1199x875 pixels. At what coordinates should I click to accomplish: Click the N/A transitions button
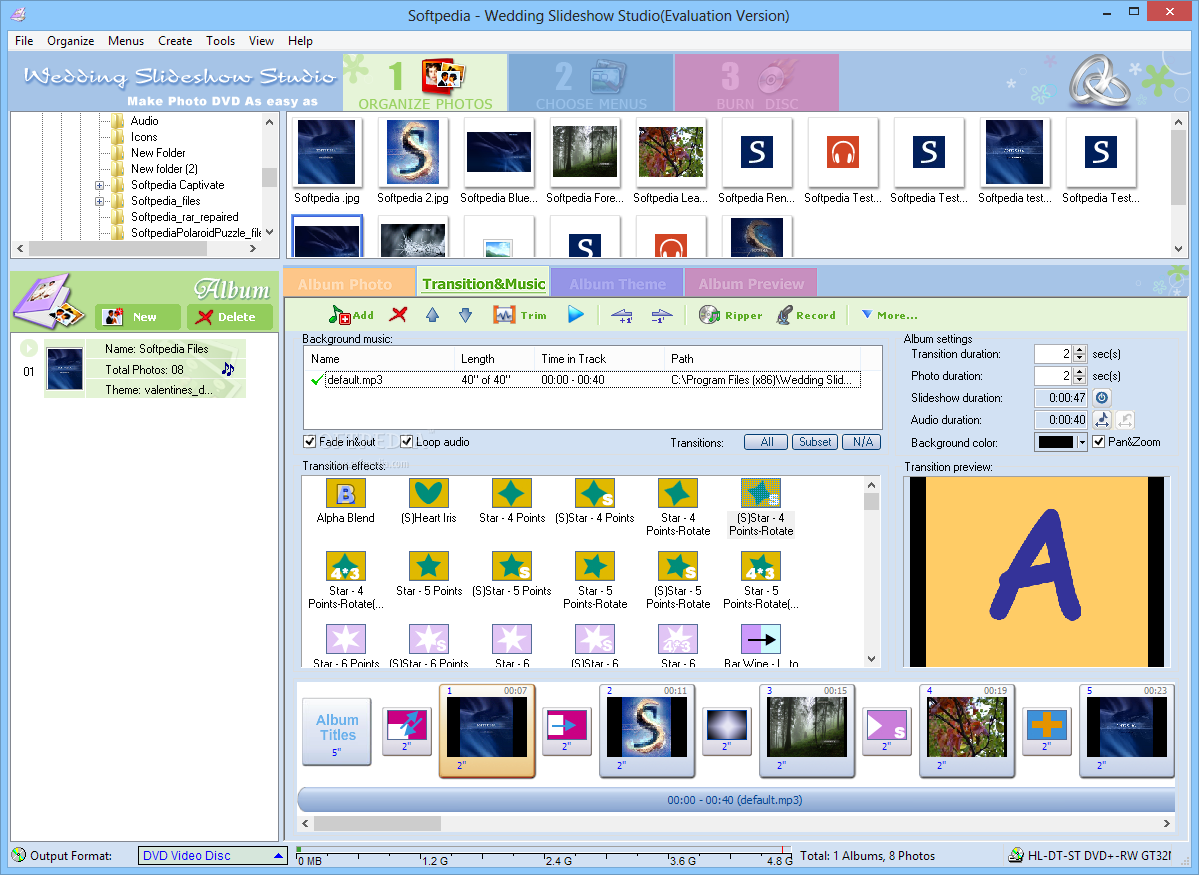click(x=863, y=442)
